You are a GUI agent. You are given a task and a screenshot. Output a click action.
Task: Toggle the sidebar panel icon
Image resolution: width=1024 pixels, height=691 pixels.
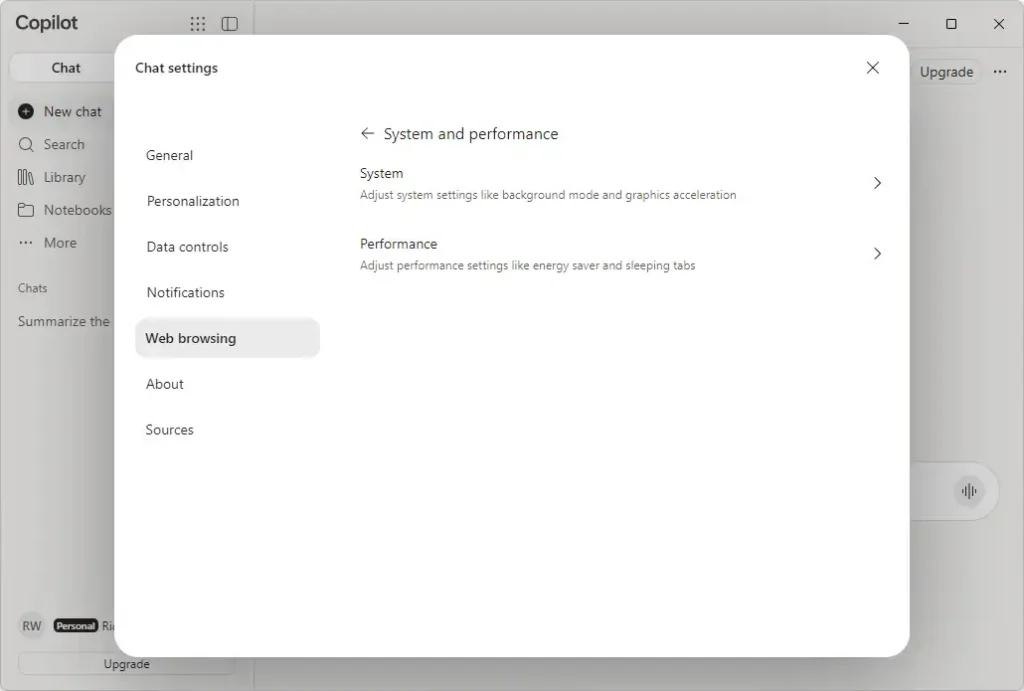tap(230, 24)
